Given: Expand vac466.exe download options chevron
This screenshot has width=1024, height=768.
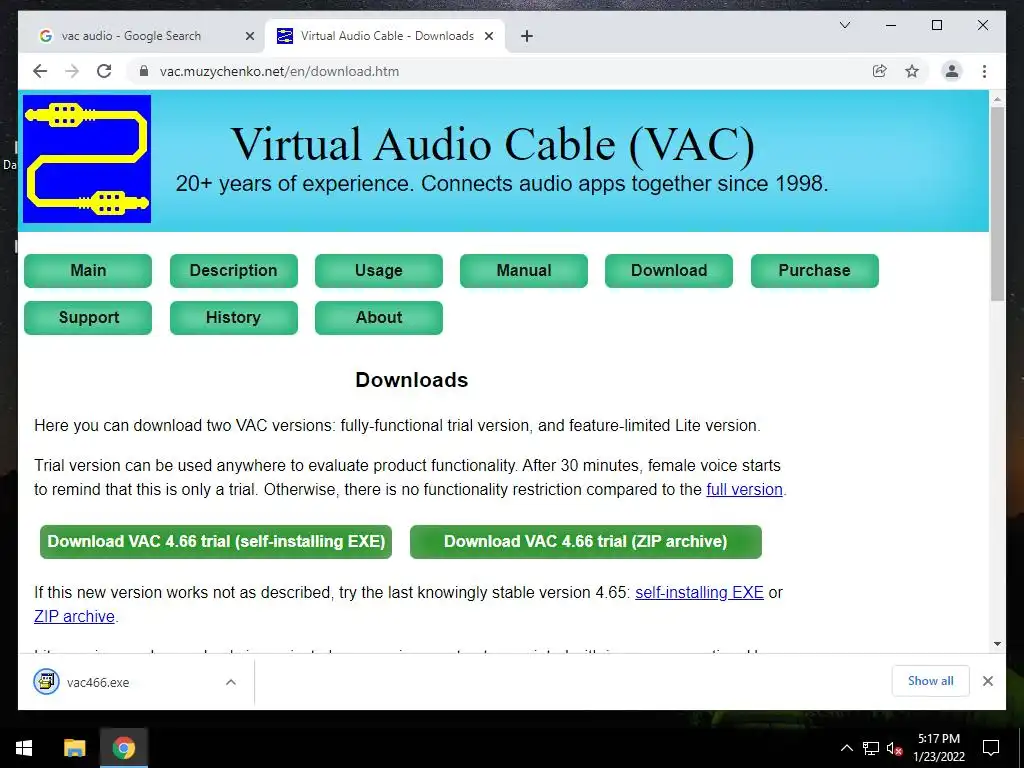Looking at the screenshot, I should point(231,682).
